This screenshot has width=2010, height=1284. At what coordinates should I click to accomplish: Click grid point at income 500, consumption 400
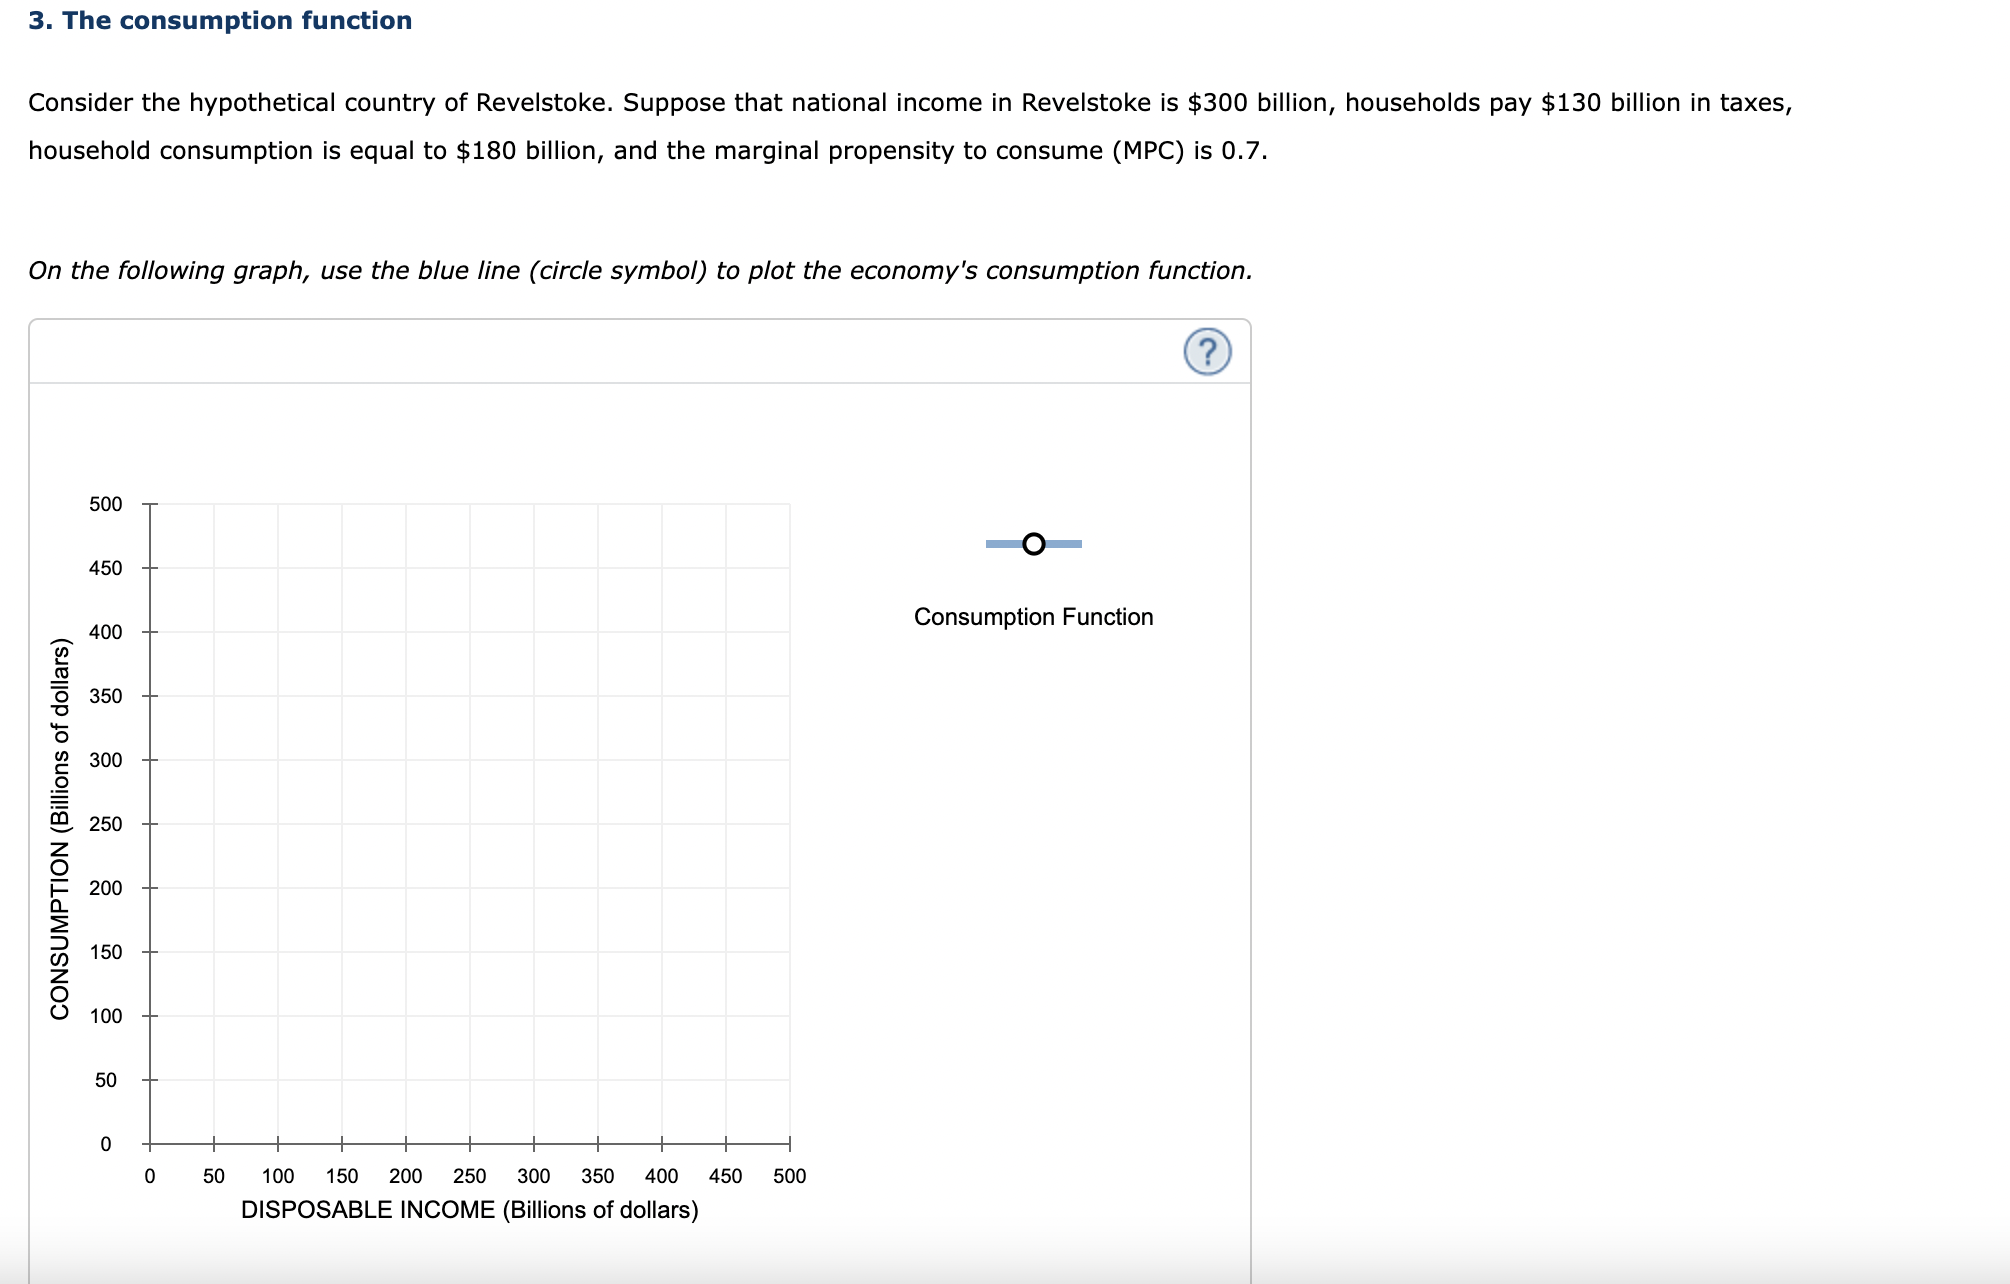click(790, 632)
